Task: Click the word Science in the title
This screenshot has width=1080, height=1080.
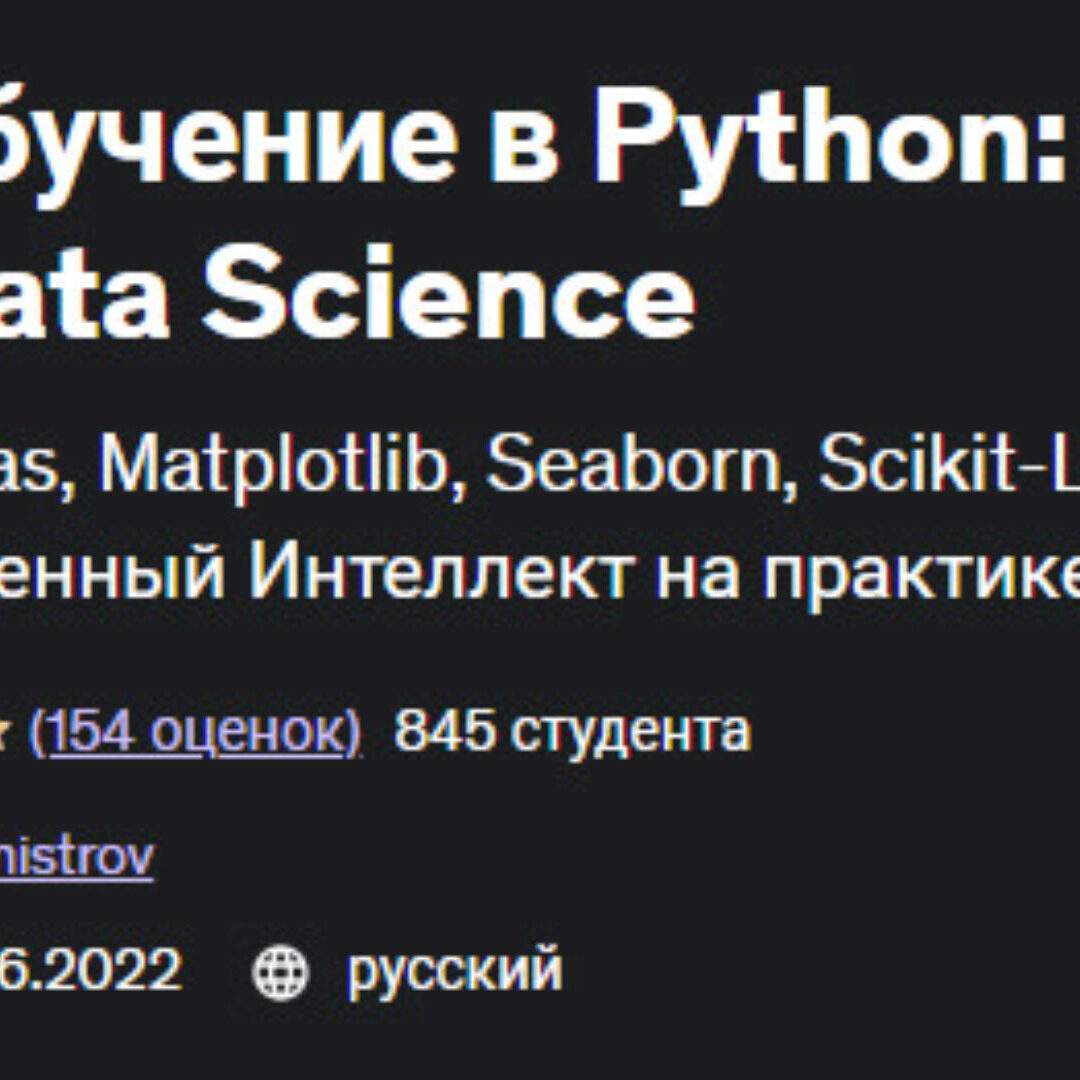Action: [448, 295]
